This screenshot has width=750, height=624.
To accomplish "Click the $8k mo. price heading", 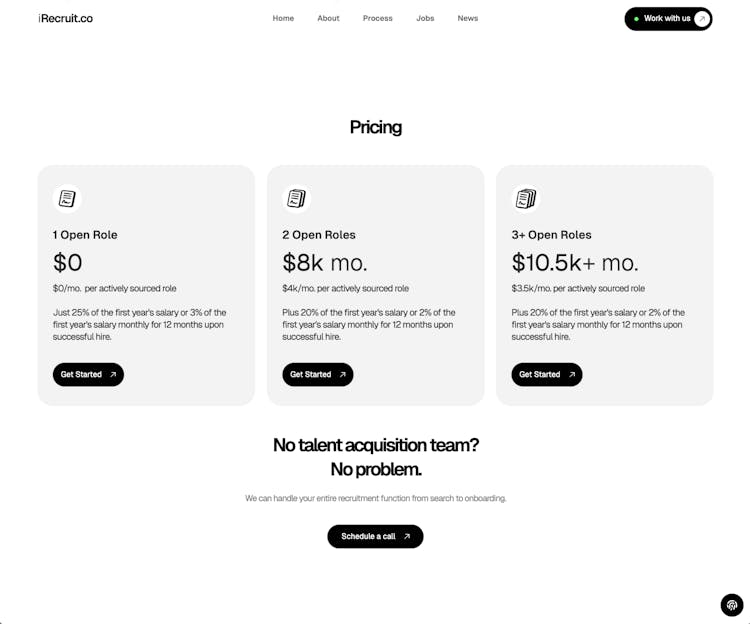I will tap(325, 263).
